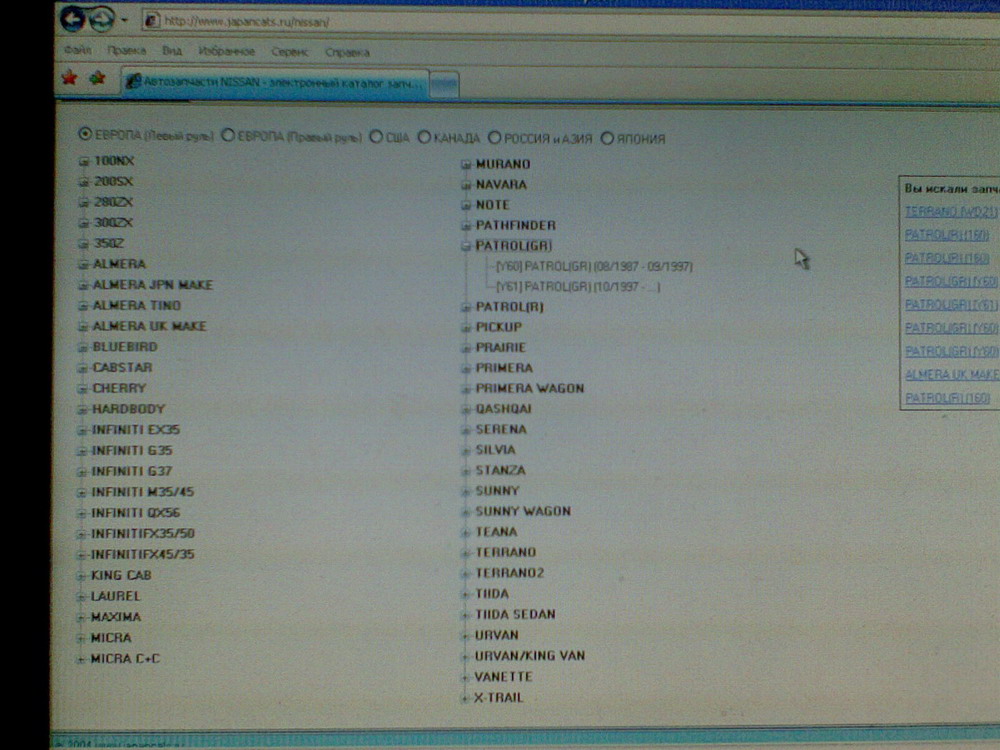The image size is (1000, 750).
Task: Open the Правка menu
Action: click(x=126, y=50)
